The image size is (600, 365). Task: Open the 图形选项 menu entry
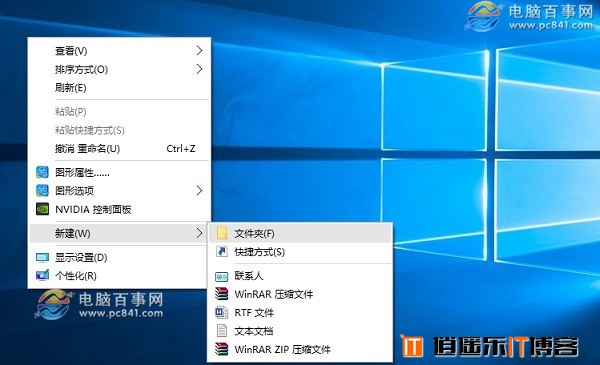(120, 191)
